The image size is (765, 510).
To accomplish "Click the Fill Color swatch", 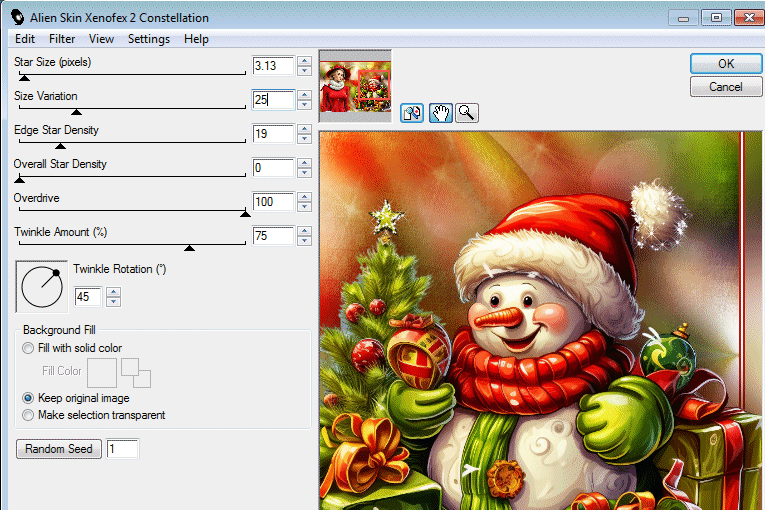I will coord(102,373).
